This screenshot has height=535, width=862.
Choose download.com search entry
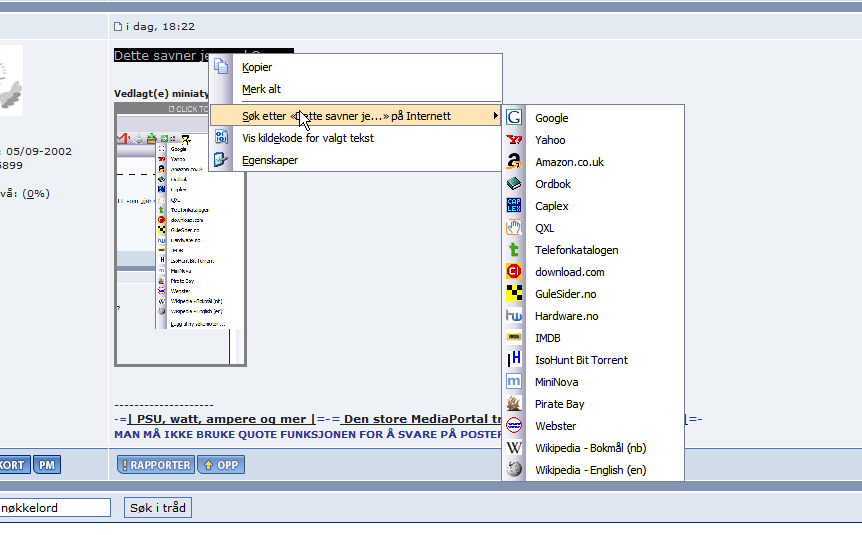(x=593, y=272)
